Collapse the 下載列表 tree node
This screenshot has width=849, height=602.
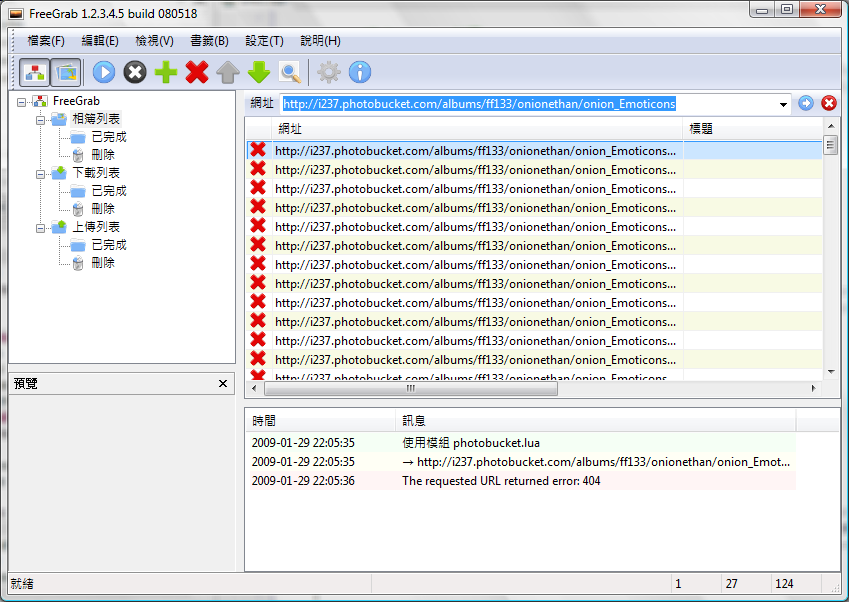tap(41, 173)
